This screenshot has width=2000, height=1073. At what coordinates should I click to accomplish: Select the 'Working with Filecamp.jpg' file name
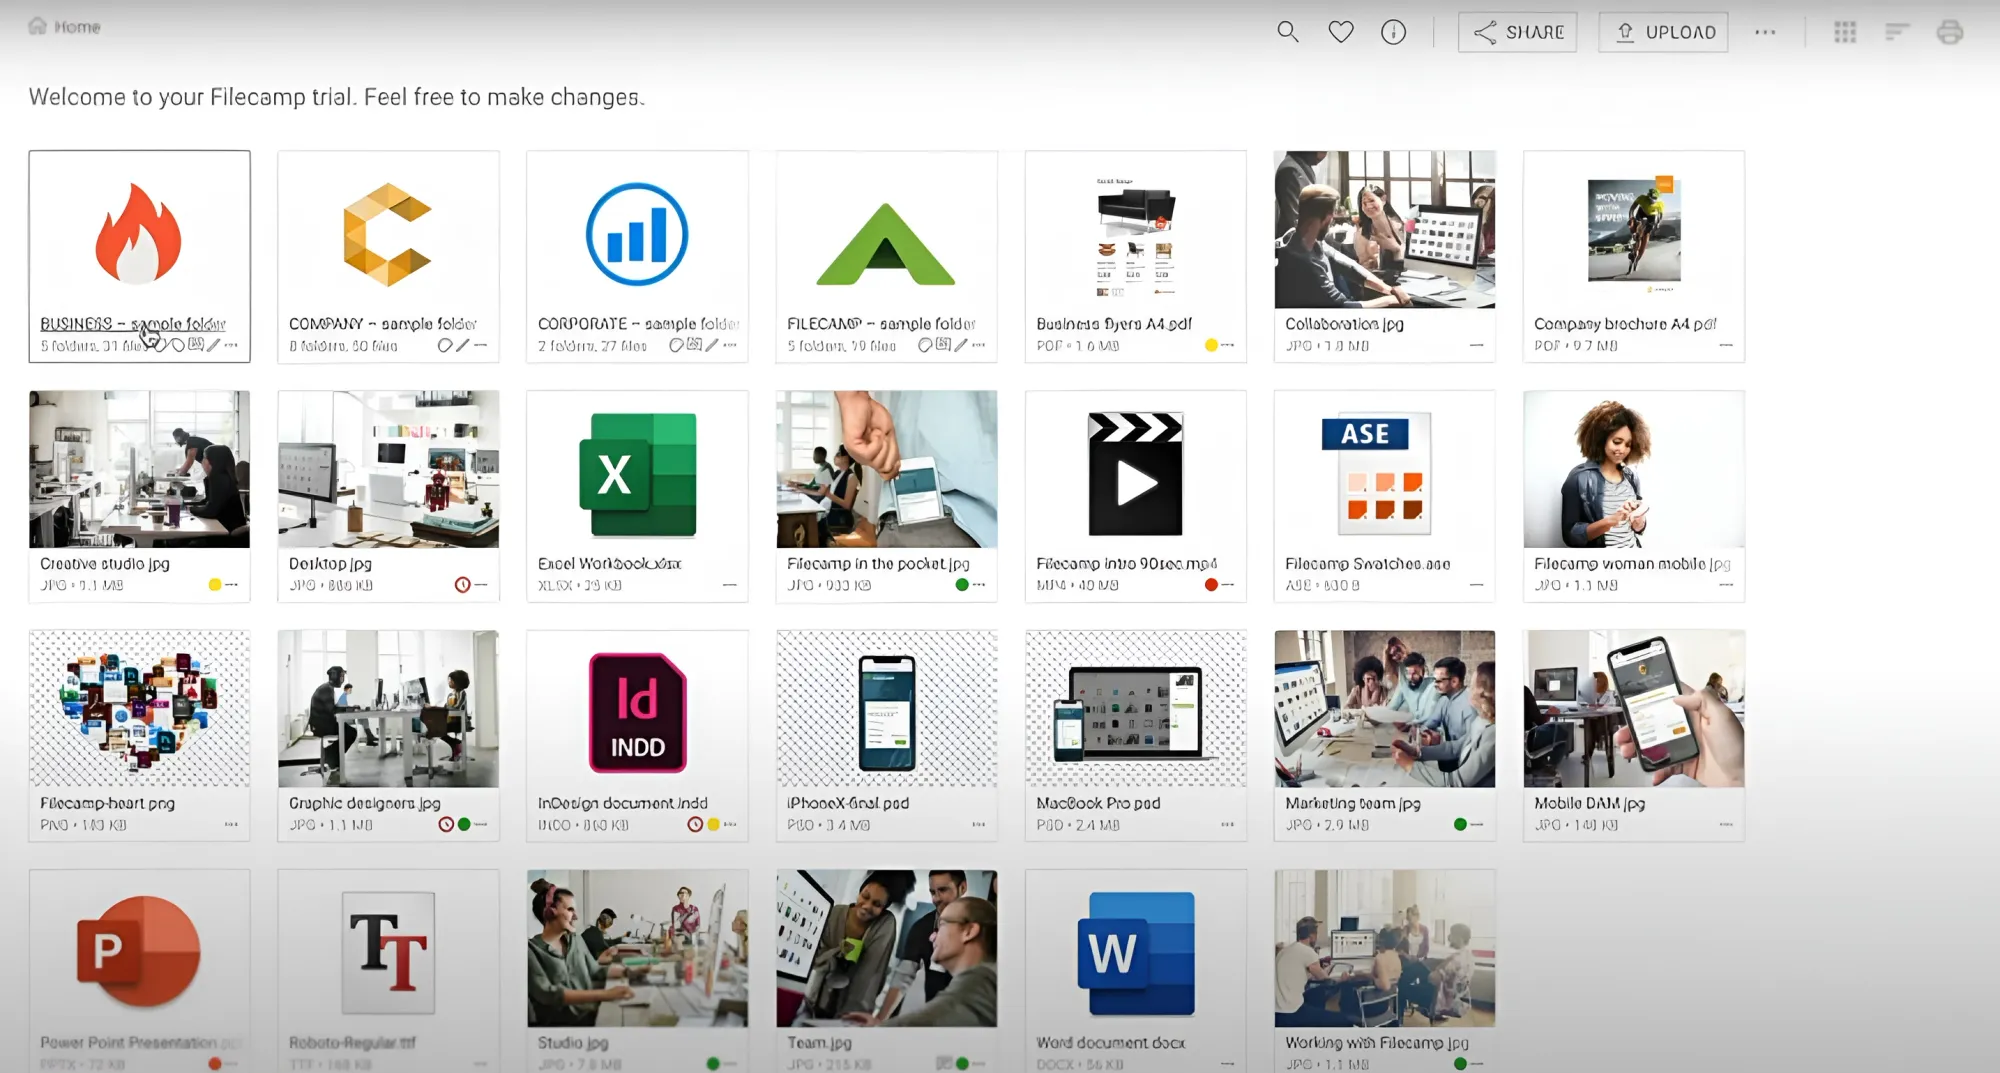(1377, 1043)
